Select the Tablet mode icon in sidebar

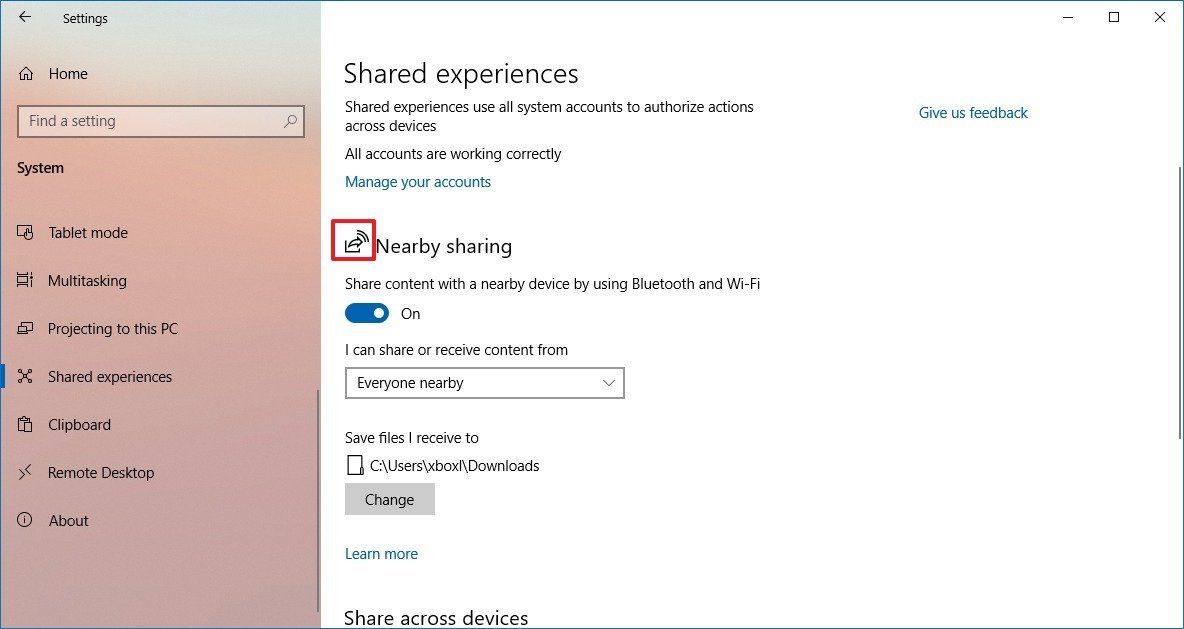pos(24,232)
